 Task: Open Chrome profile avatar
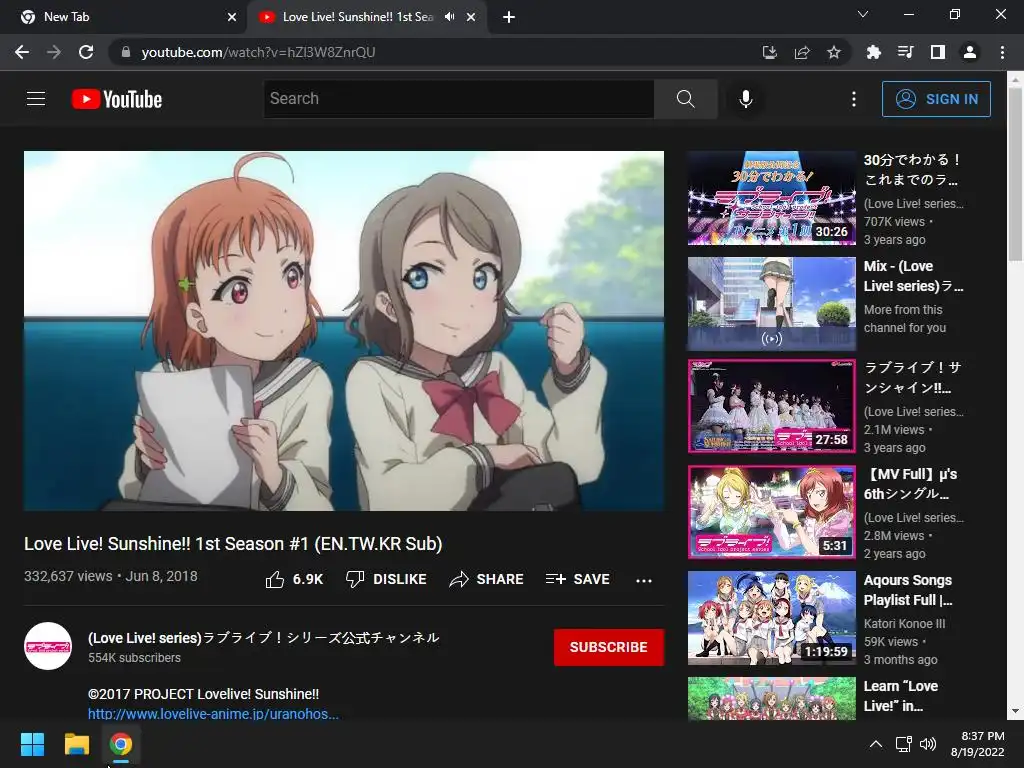point(970,52)
